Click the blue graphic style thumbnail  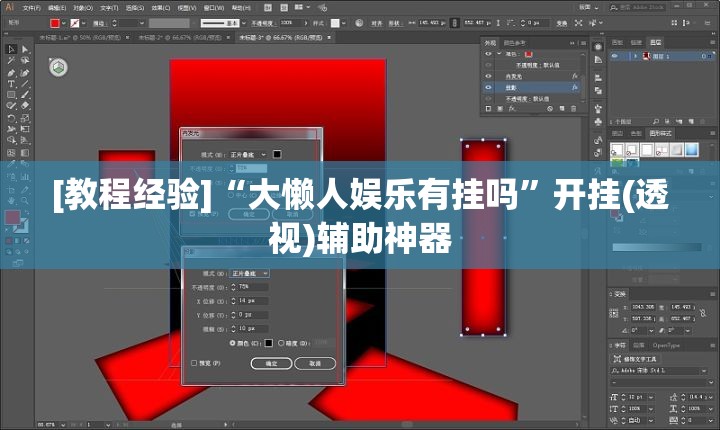[x=691, y=150]
